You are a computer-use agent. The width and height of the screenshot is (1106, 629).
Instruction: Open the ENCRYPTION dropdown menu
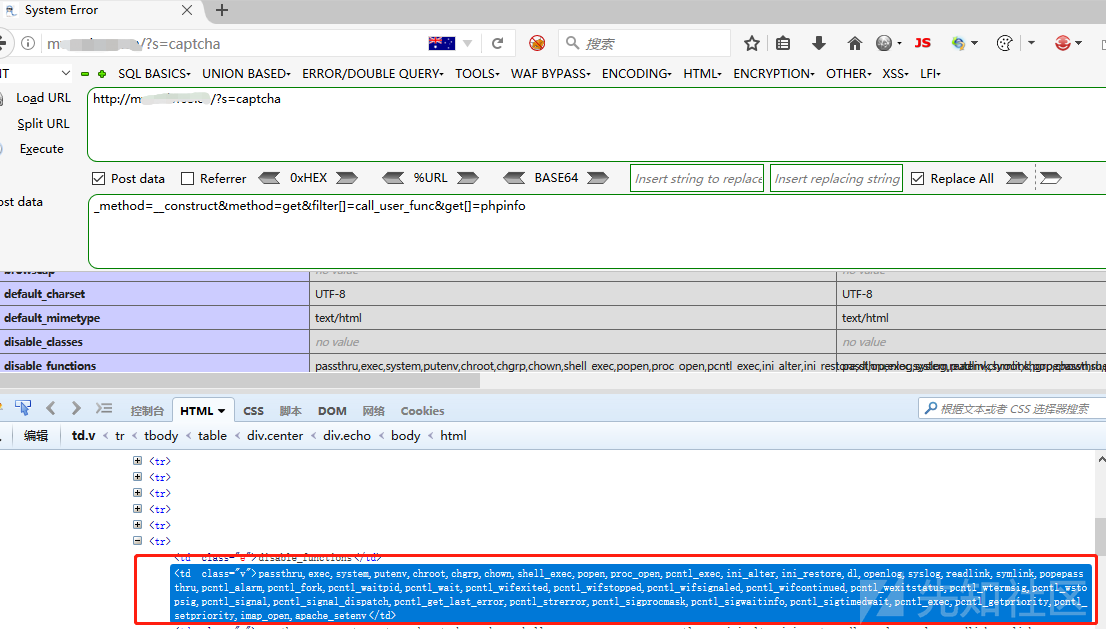774,73
